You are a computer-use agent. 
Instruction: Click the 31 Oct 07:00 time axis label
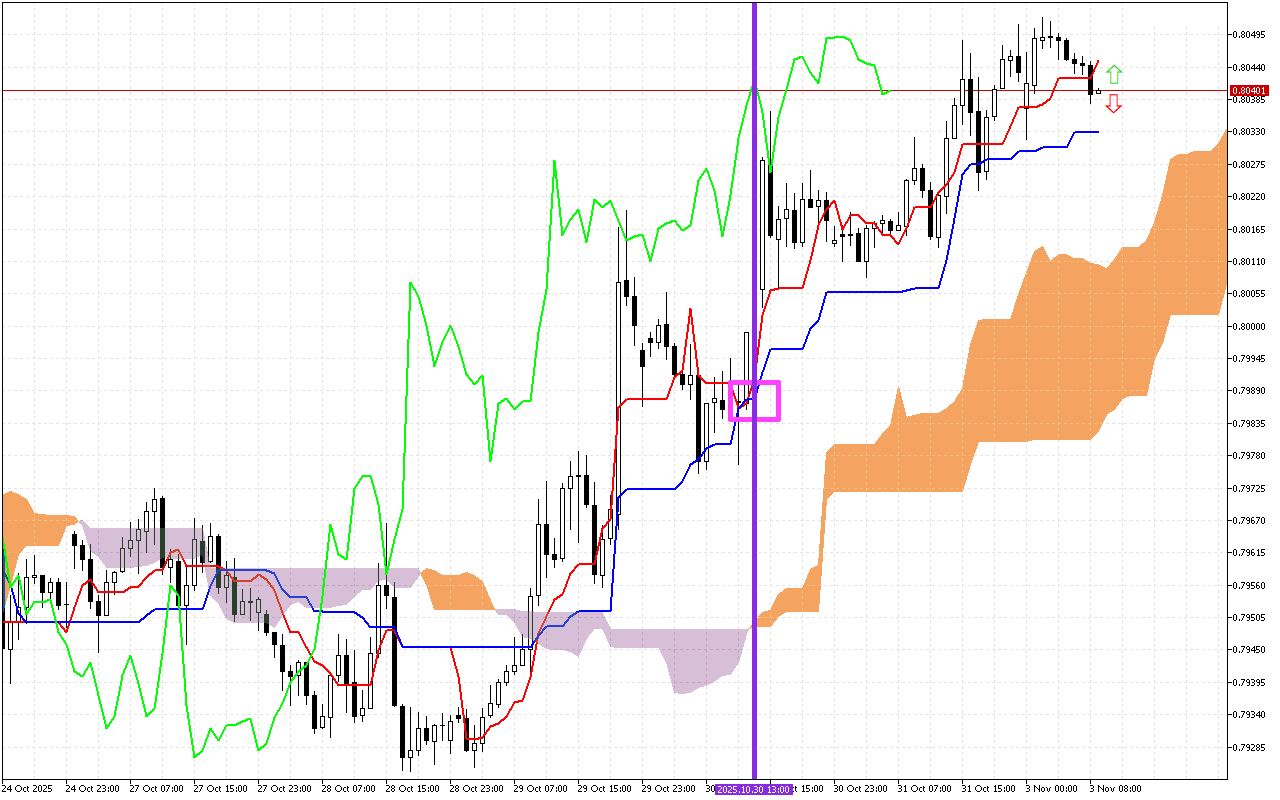pyautogui.click(x=923, y=789)
